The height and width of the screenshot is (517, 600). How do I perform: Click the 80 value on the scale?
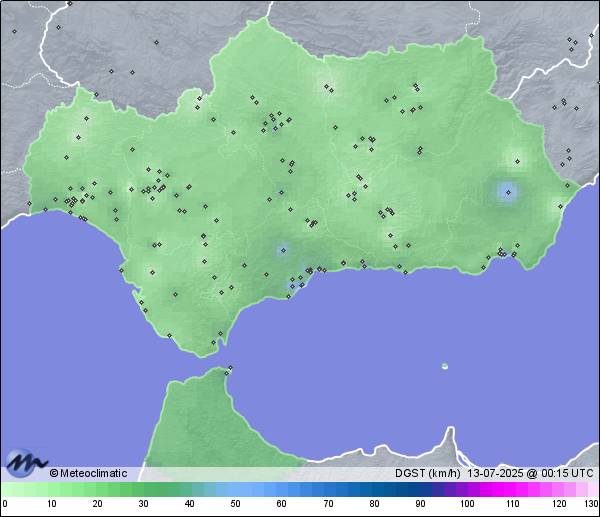374,504
